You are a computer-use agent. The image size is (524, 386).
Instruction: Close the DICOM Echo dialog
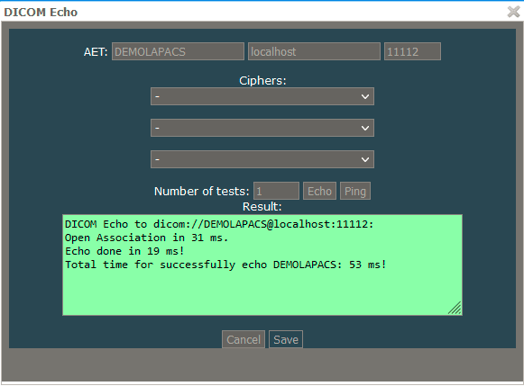pos(514,12)
